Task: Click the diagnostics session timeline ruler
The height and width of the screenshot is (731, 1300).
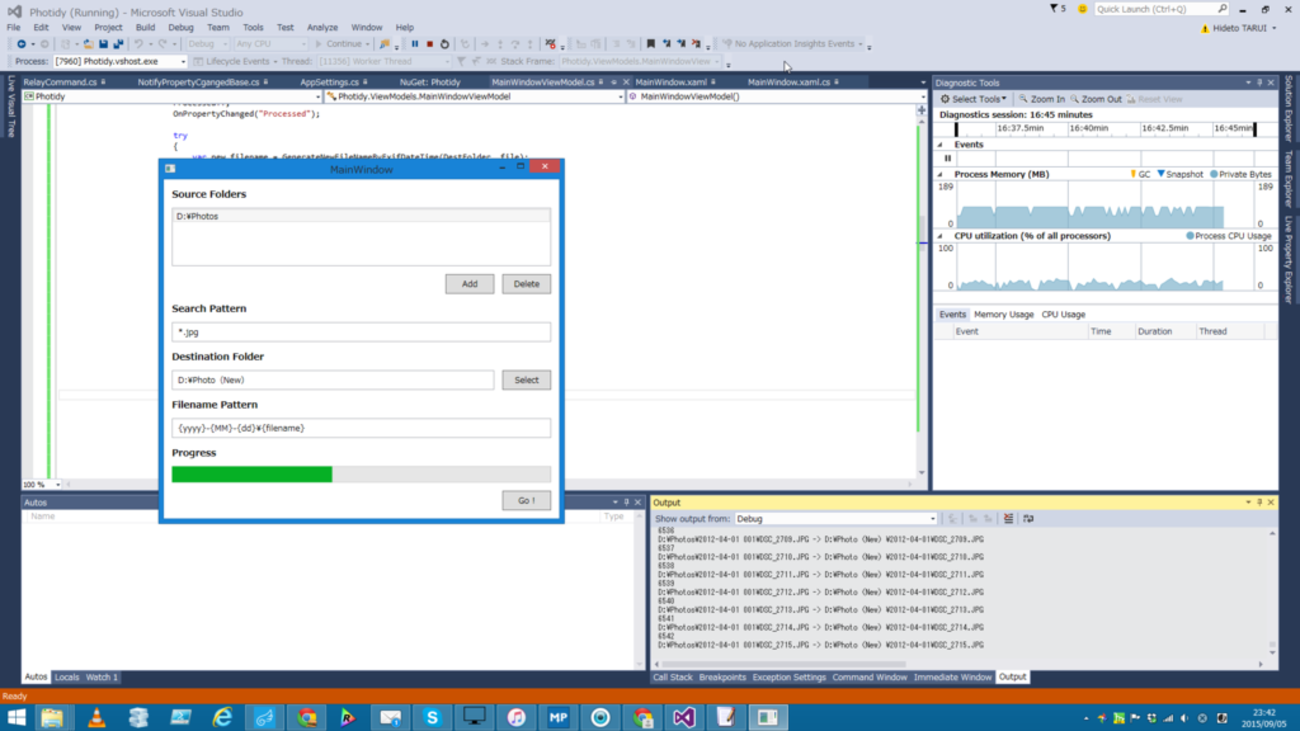Action: (x=1106, y=129)
